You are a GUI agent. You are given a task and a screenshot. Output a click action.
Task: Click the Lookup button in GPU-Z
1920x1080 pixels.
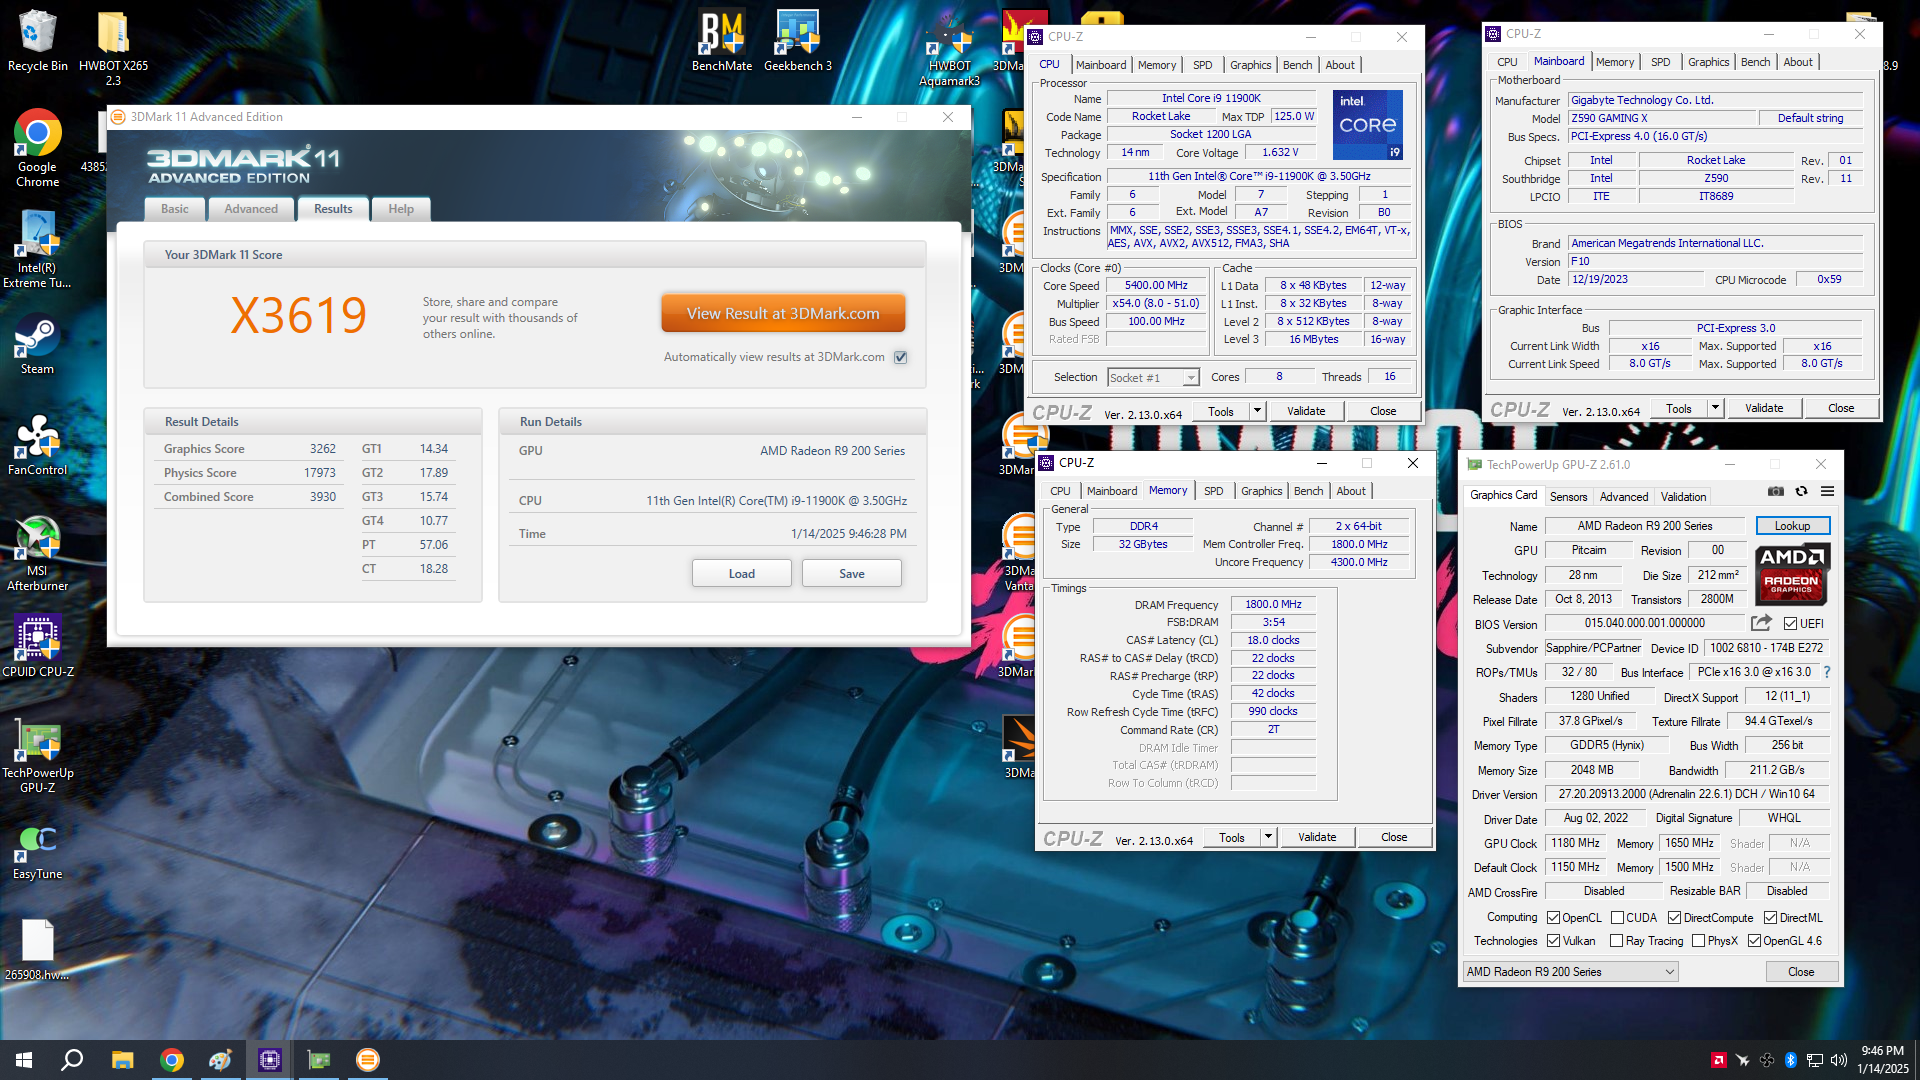(x=1792, y=526)
